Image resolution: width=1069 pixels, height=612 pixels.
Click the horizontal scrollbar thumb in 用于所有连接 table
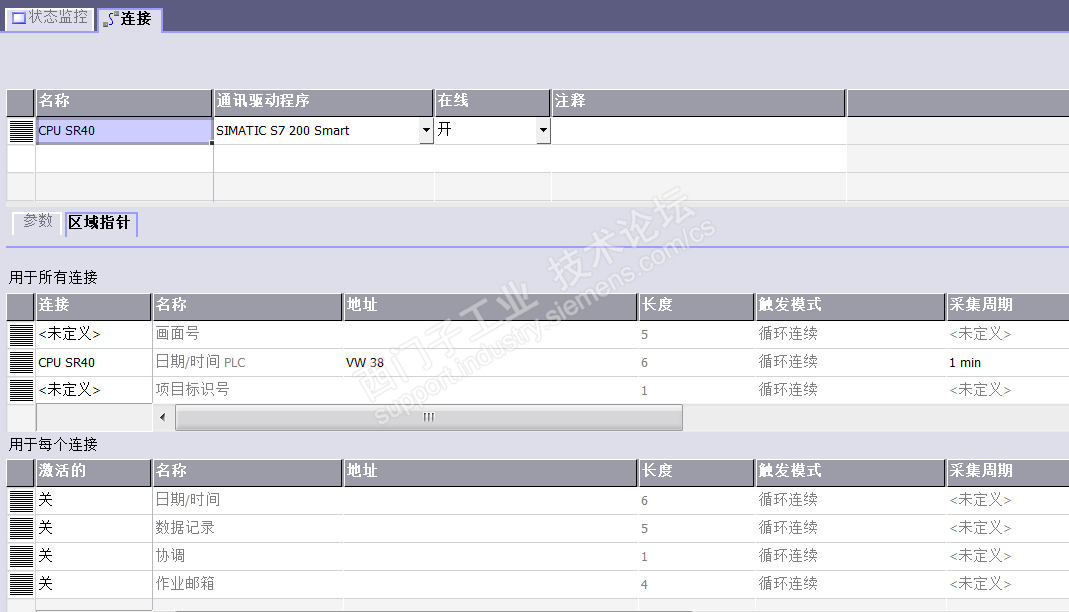[x=429, y=417]
